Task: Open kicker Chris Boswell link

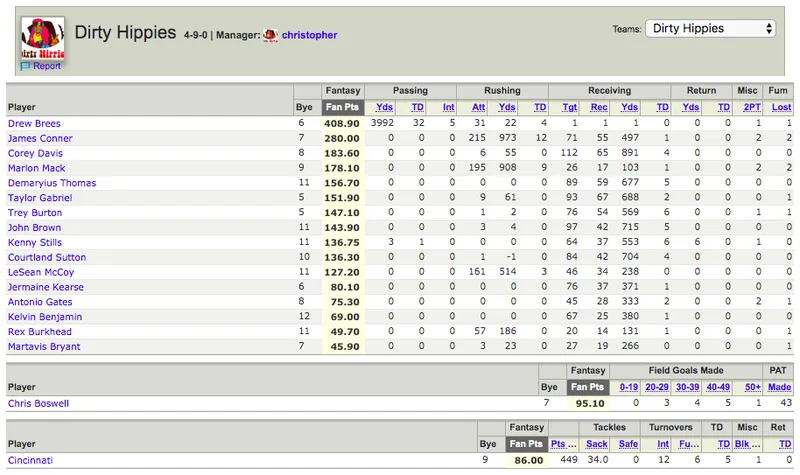Action: click(x=38, y=404)
